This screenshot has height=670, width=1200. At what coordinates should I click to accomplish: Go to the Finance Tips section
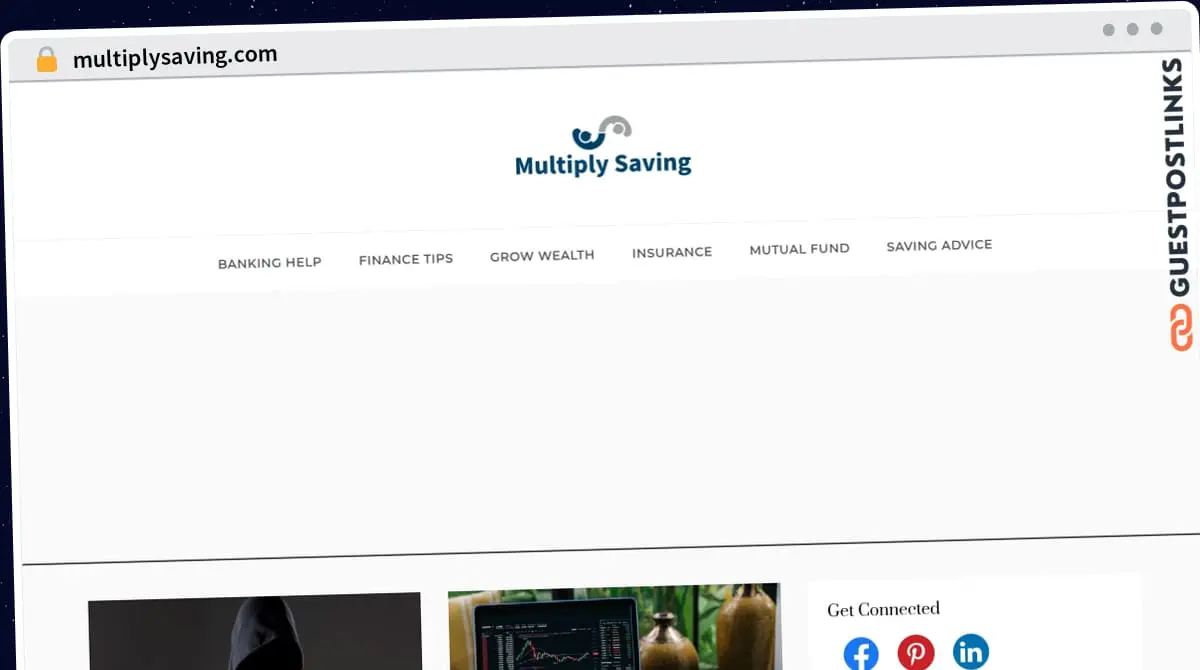[x=405, y=259]
